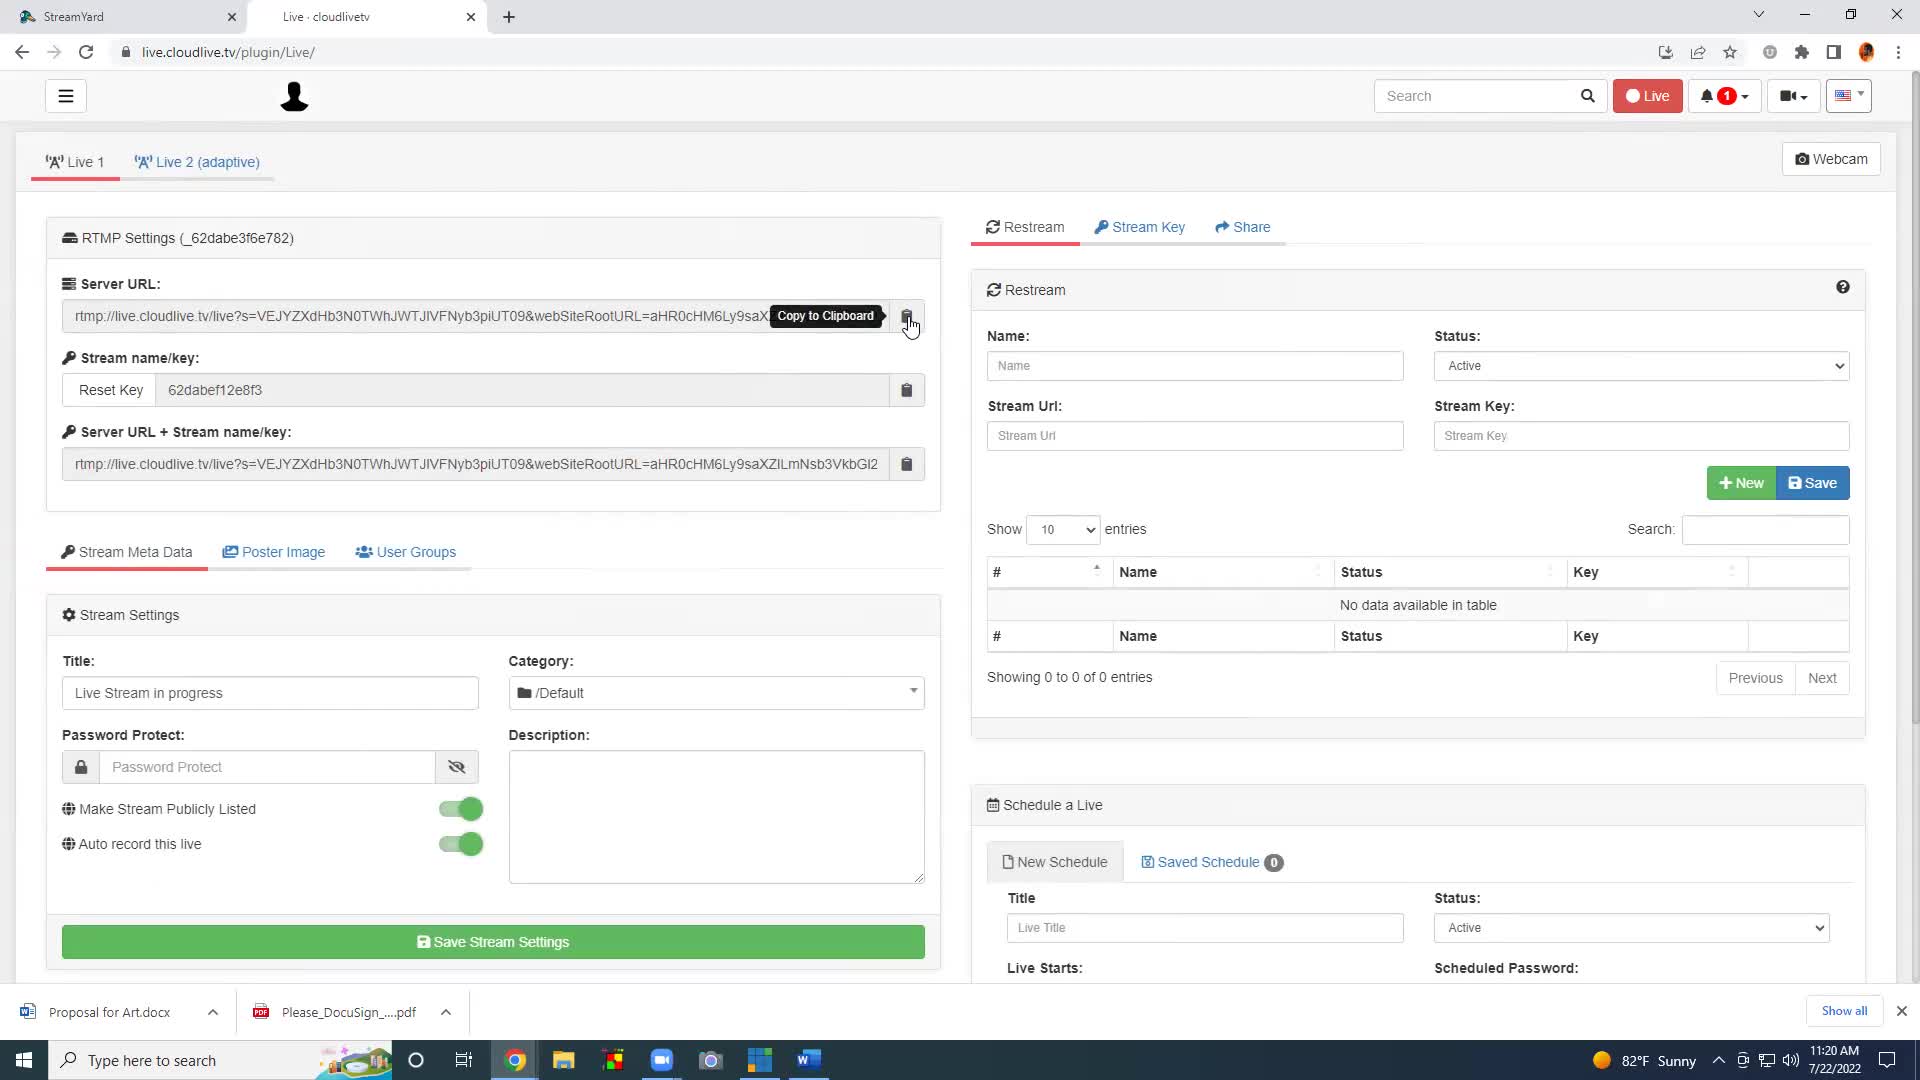This screenshot has height=1080, width=1920.
Task: Expand the Category /Default dropdown
Action: 716,693
